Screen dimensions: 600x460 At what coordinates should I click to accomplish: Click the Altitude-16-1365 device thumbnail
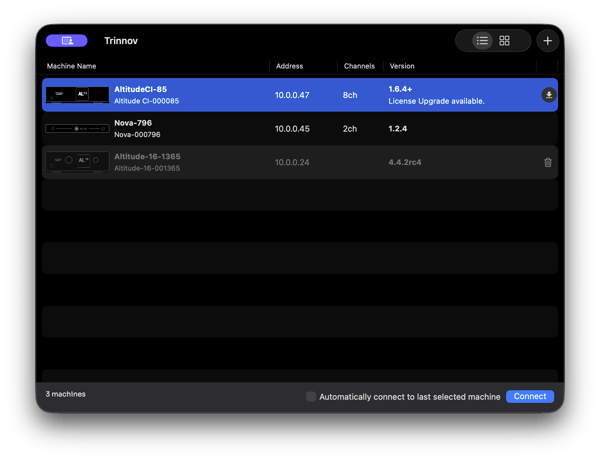point(77,162)
